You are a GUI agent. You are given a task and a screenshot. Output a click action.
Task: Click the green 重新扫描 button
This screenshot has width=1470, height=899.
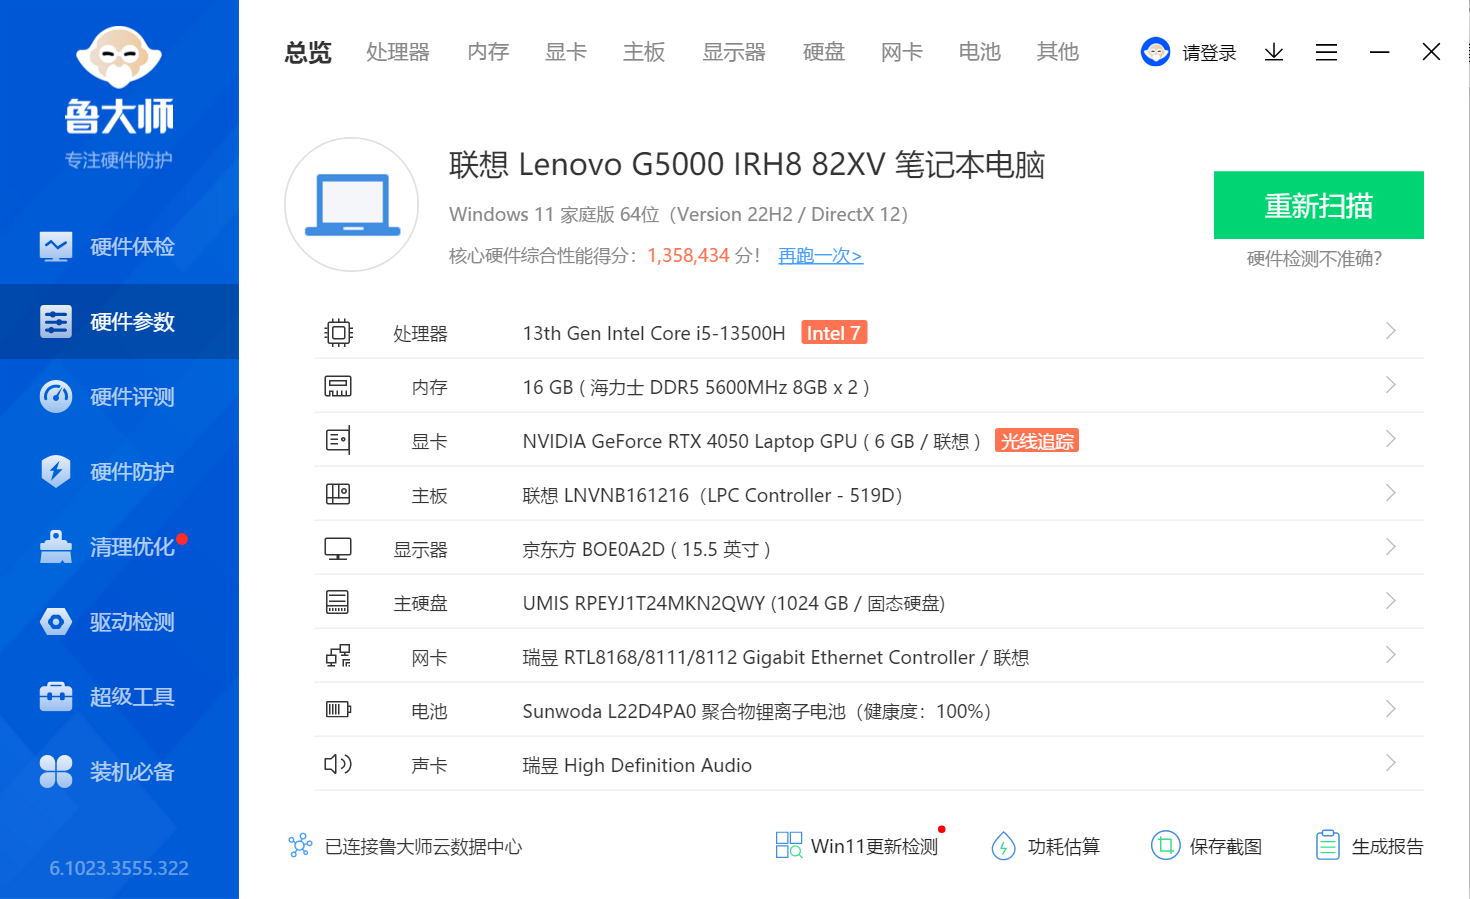click(1318, 205)
